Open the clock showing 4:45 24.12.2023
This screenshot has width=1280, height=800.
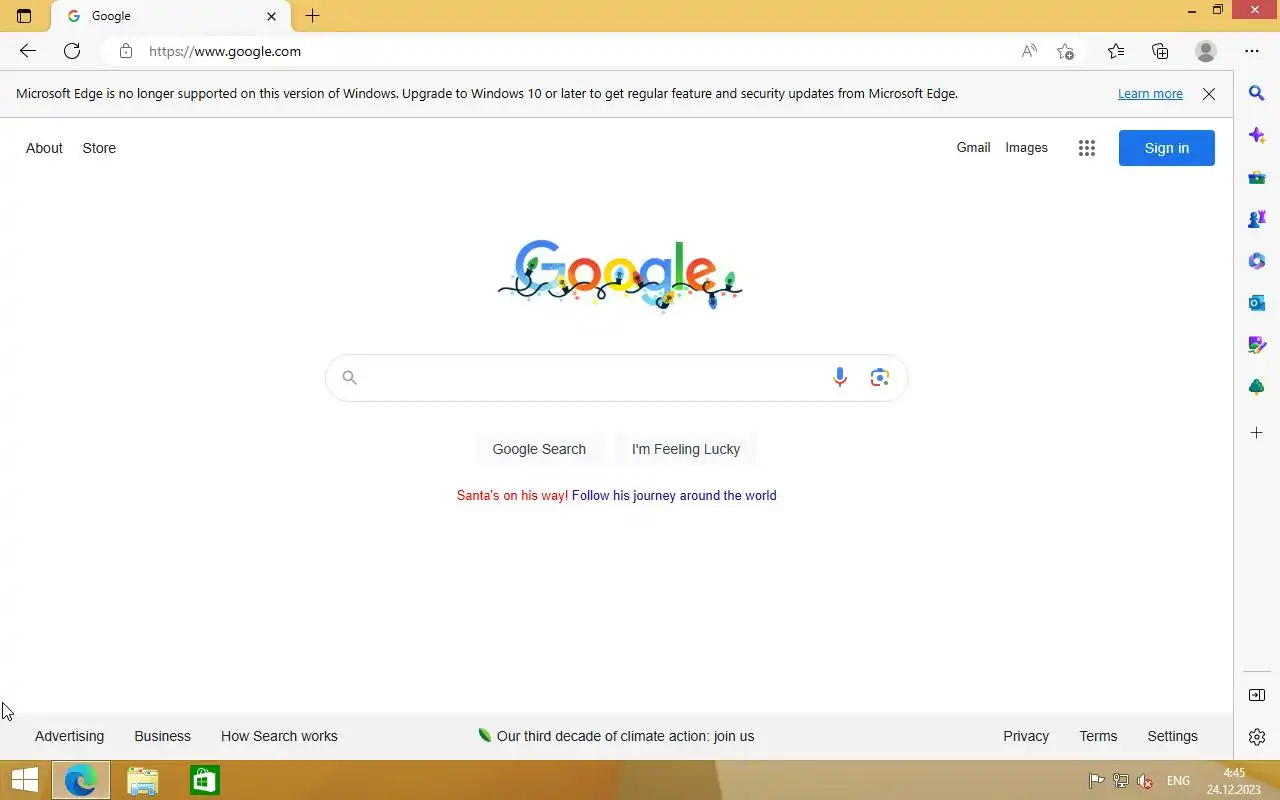[x=1233, y=781]
